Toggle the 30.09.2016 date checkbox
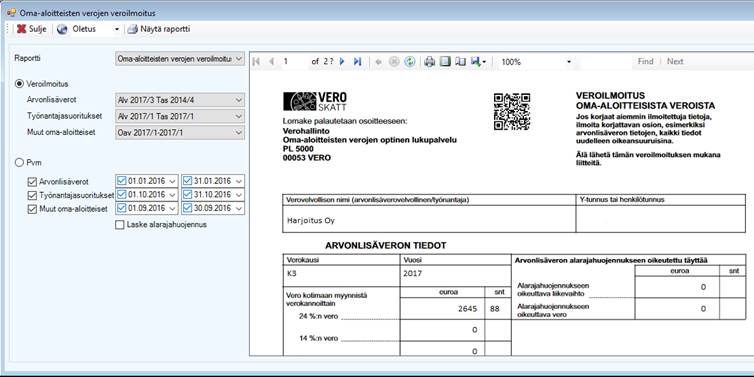754x377 pixels. coord(188,208)
